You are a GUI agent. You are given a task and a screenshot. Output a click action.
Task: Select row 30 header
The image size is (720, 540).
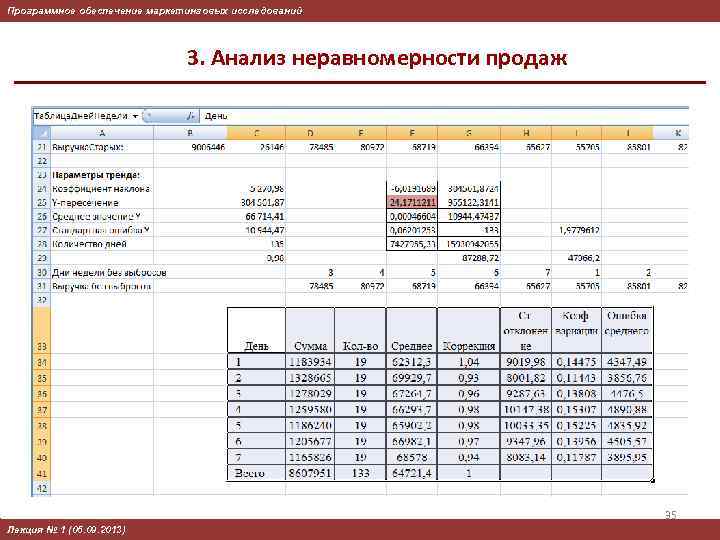tap(41, 272)
